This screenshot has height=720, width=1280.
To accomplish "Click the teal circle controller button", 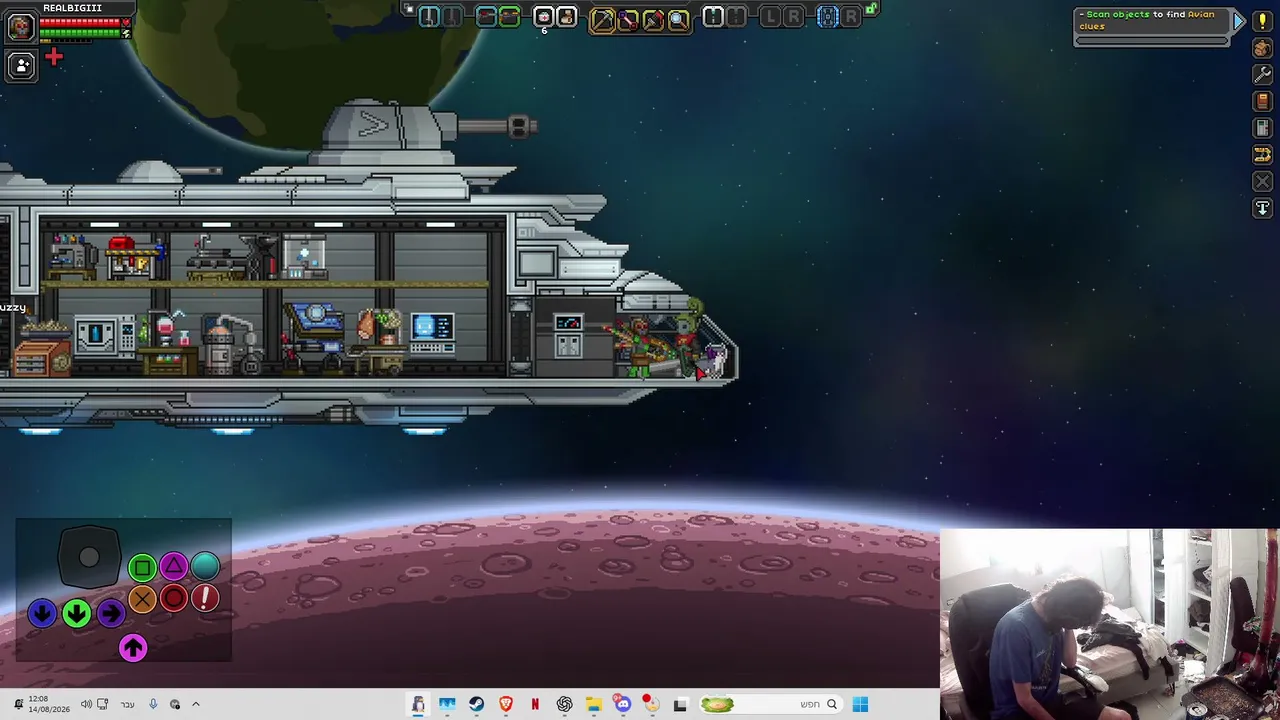I will click(205, 567).
